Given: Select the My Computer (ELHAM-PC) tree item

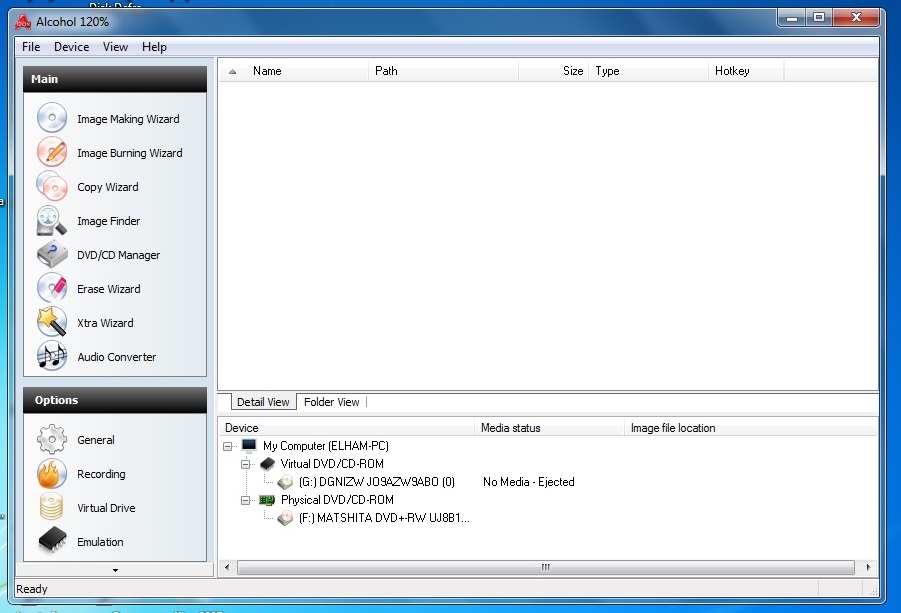Looking at the screenshot, I should pos(326,446).
